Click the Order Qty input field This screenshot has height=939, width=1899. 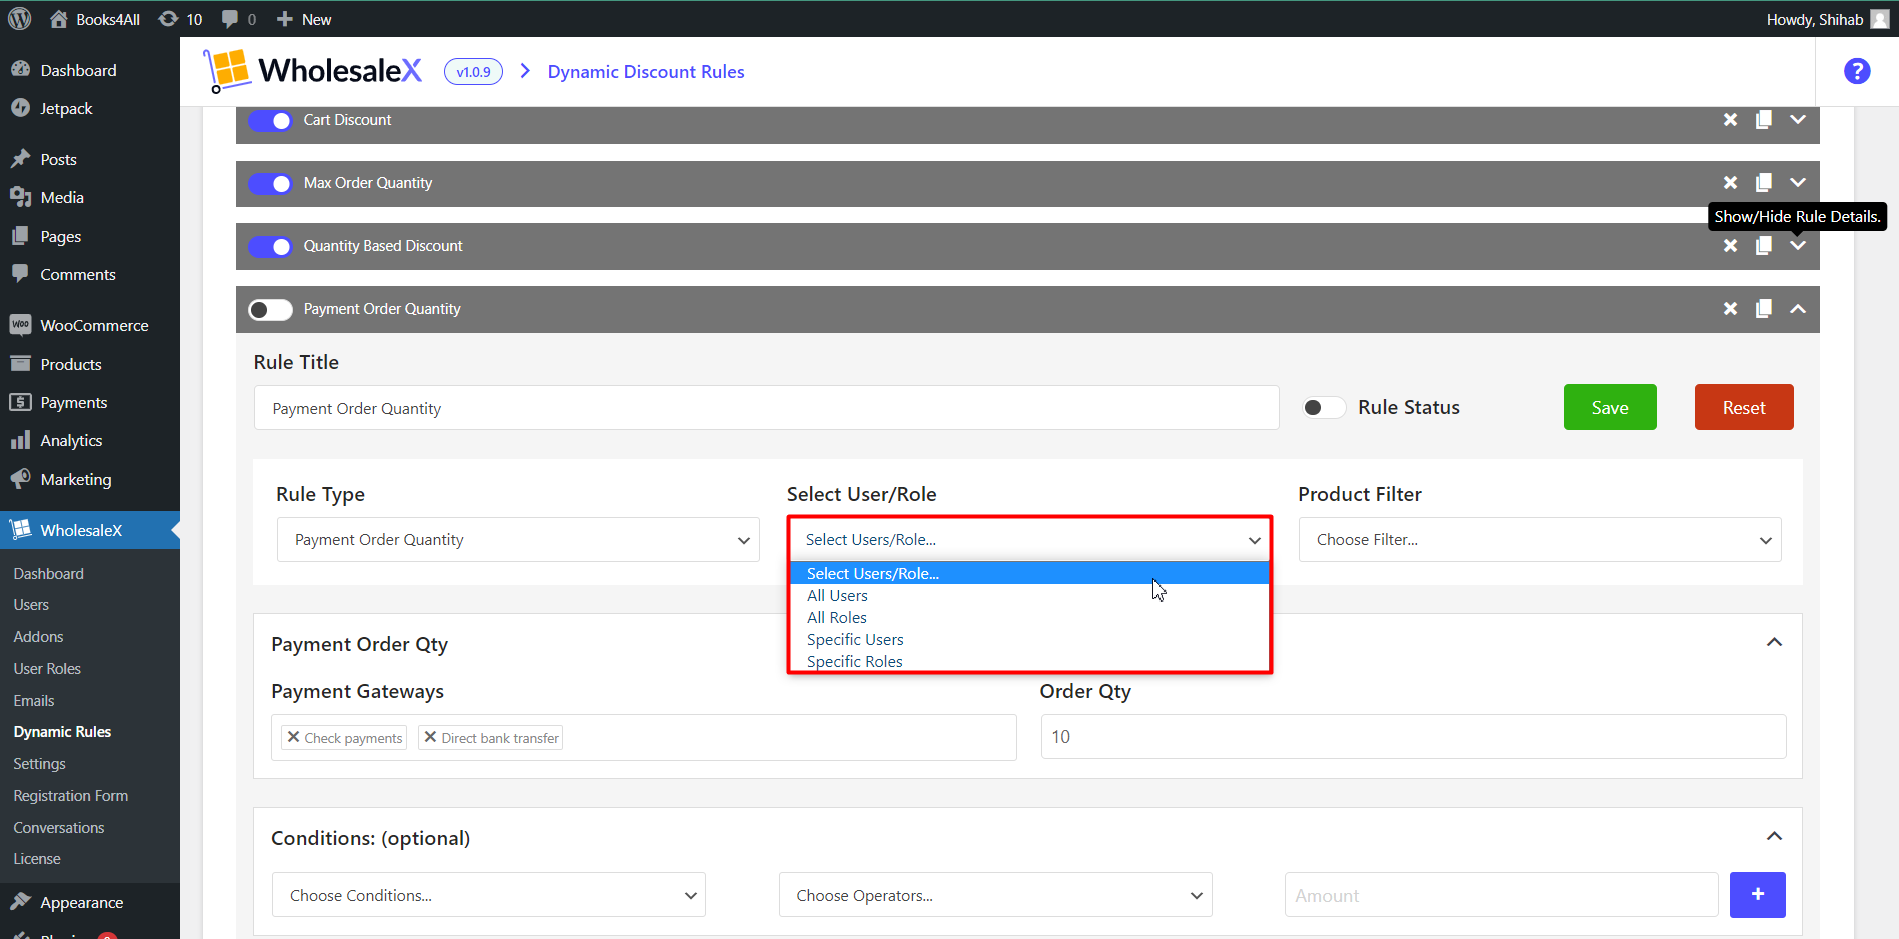[x=1413, y=737]
